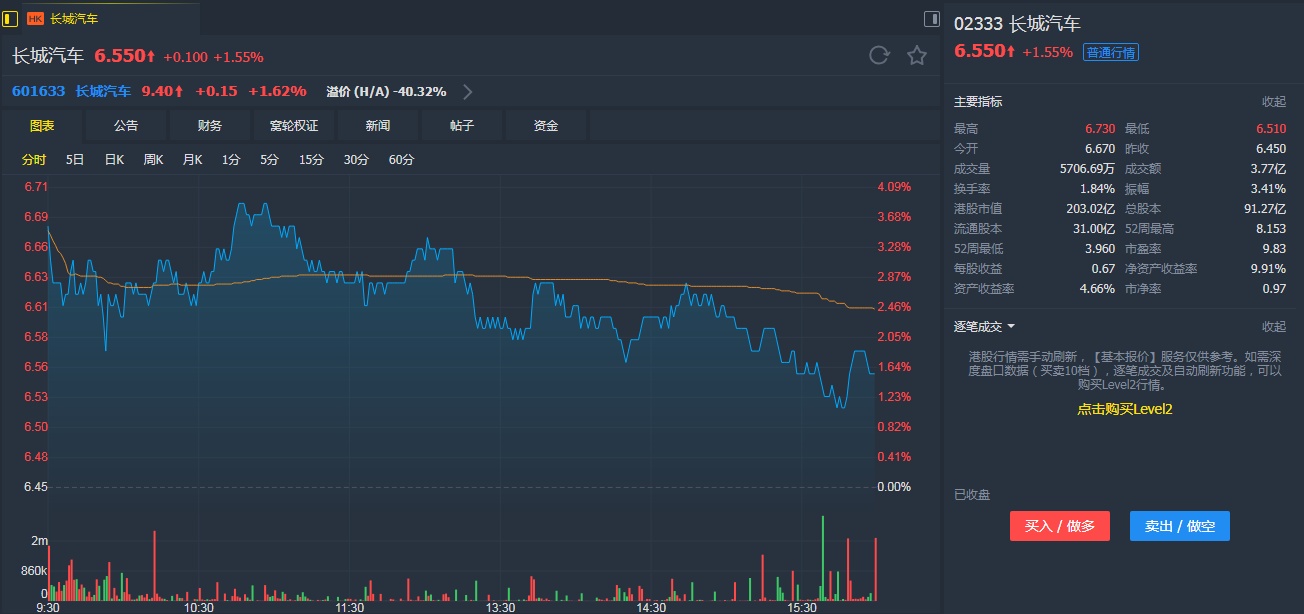The image size is (1304, 614).
Task: Open the 财务 tab
Action: point(210,126)
